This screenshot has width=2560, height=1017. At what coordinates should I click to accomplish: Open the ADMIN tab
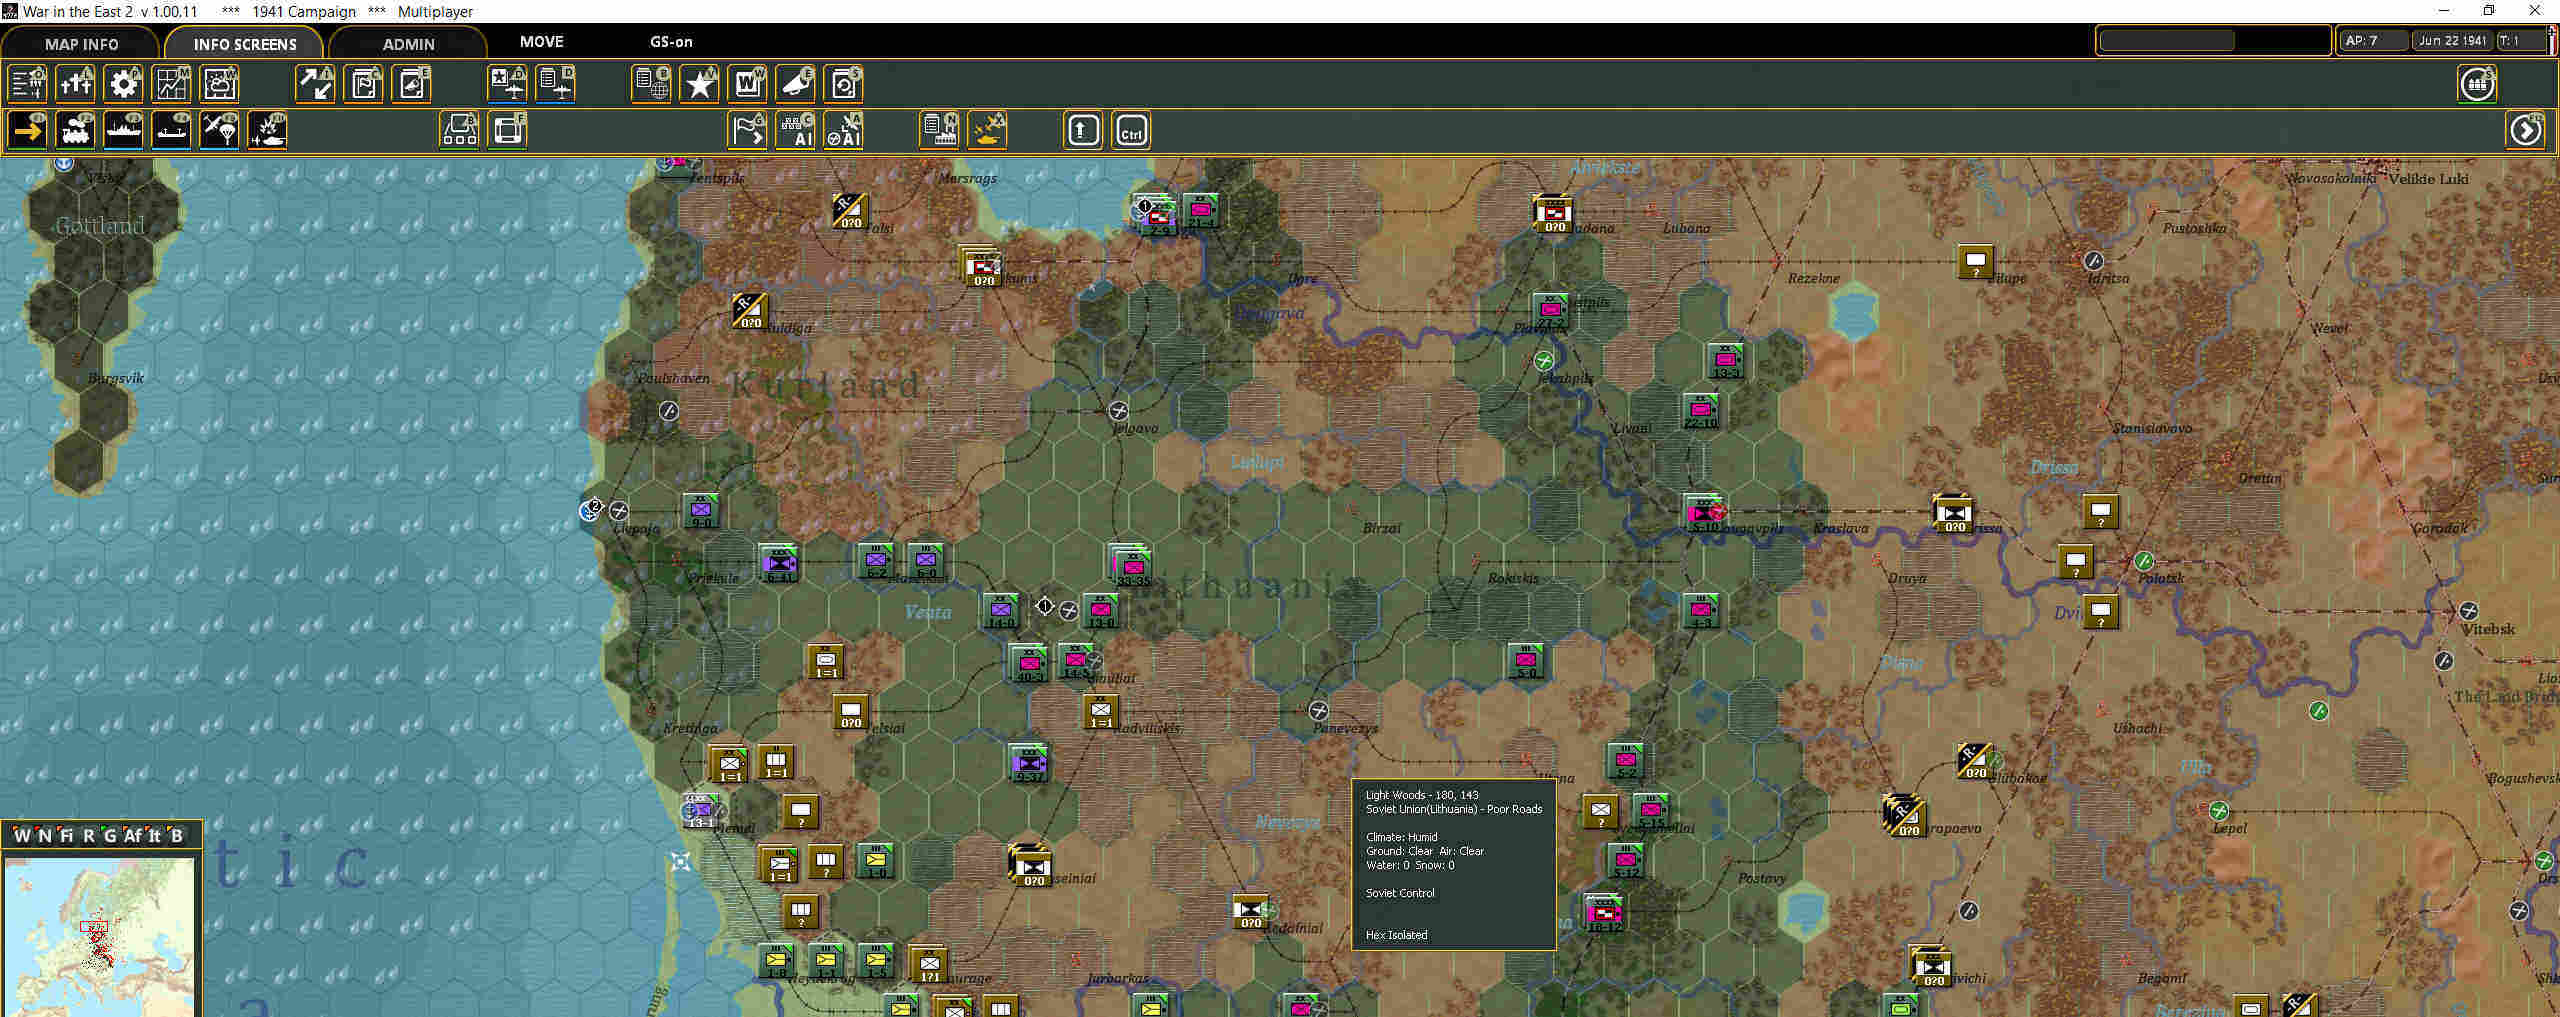point(408,44)
